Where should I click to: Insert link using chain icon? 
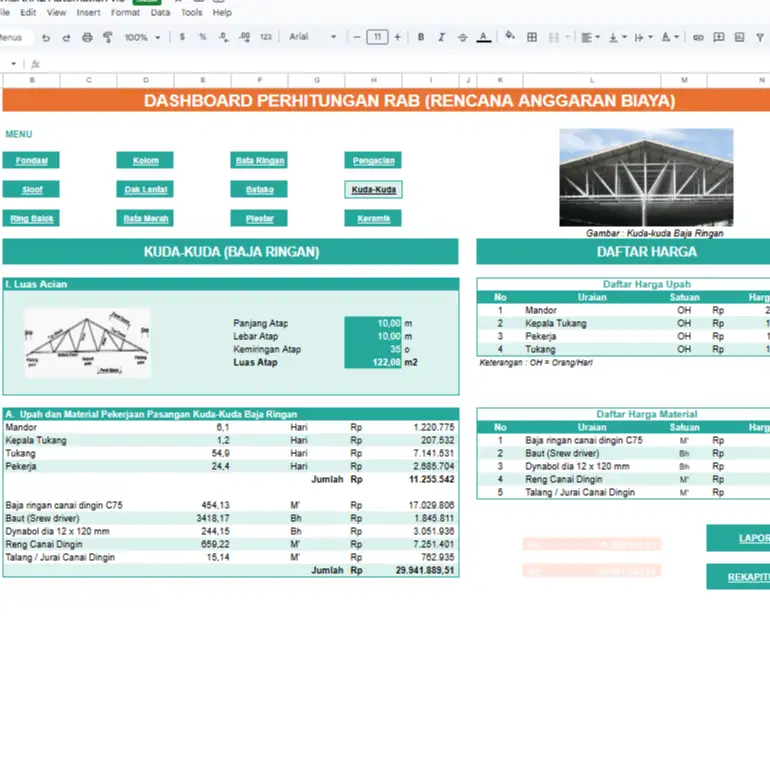tap(698, 37)
